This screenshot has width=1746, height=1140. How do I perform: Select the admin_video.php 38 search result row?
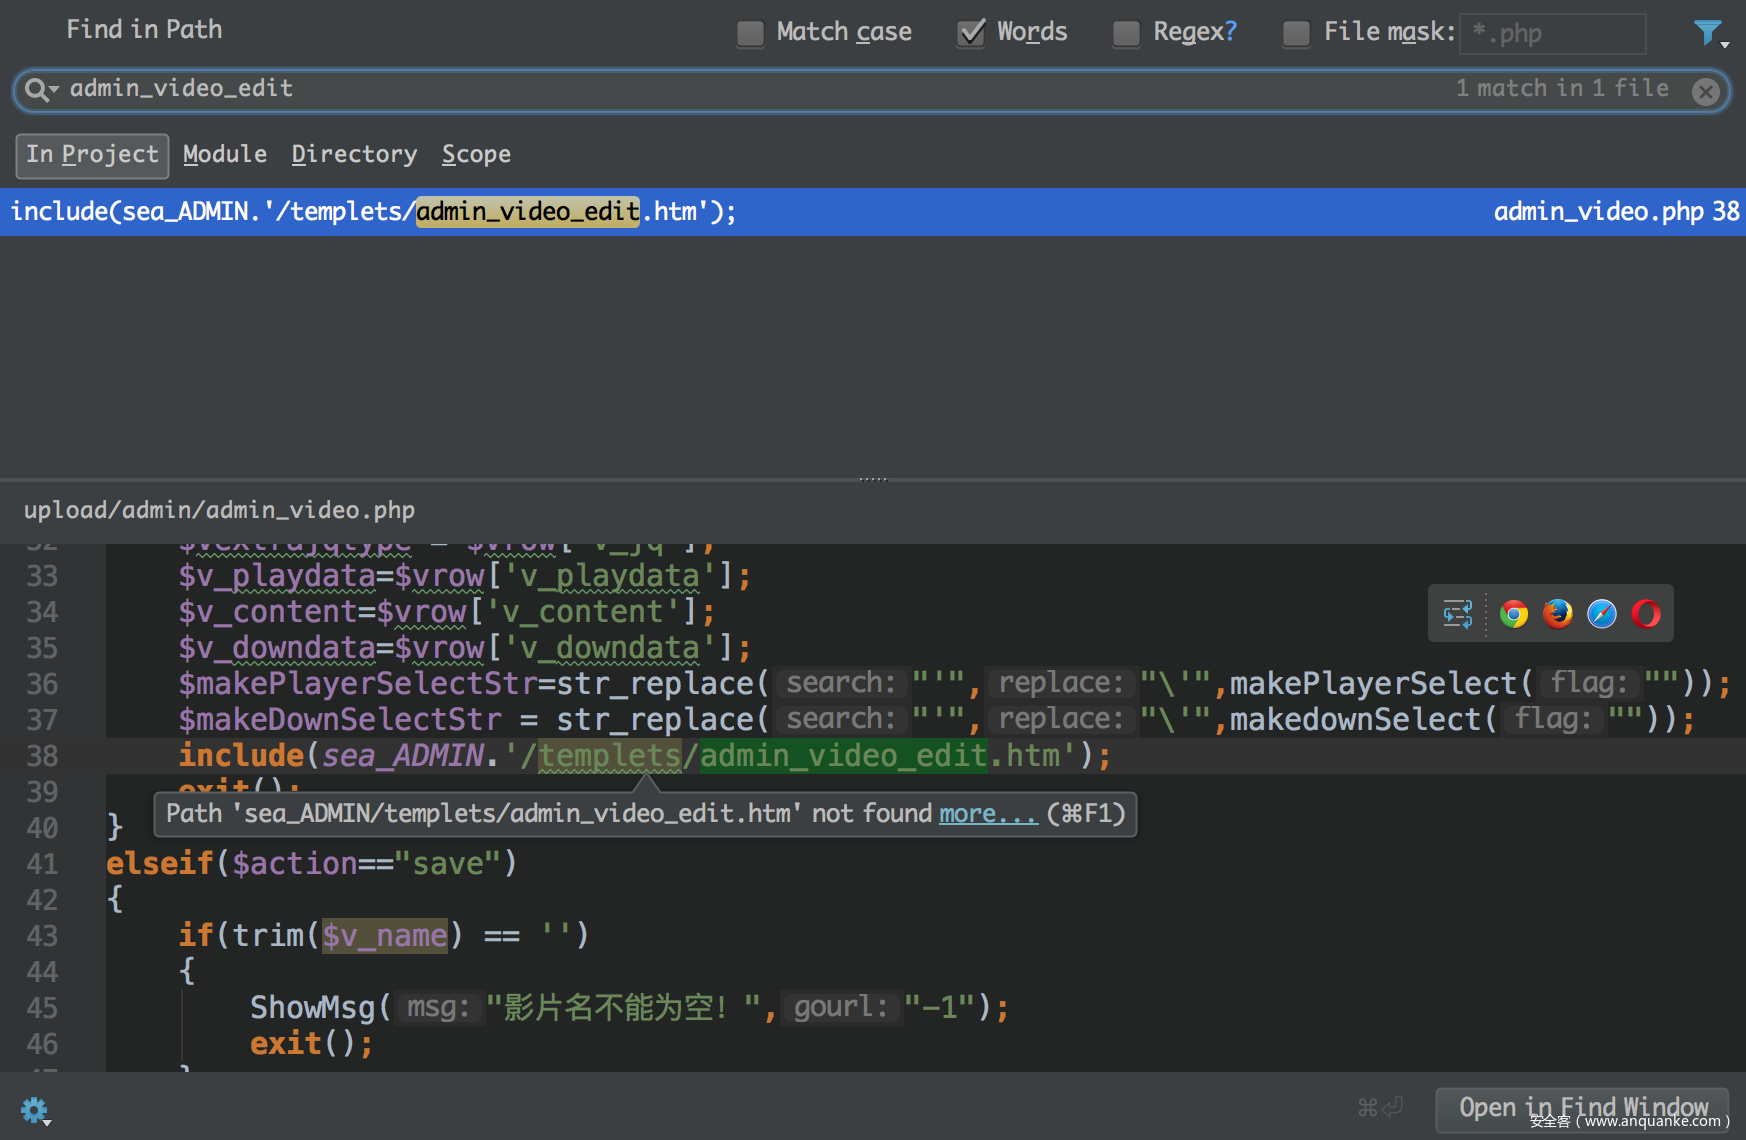[872, 212]
